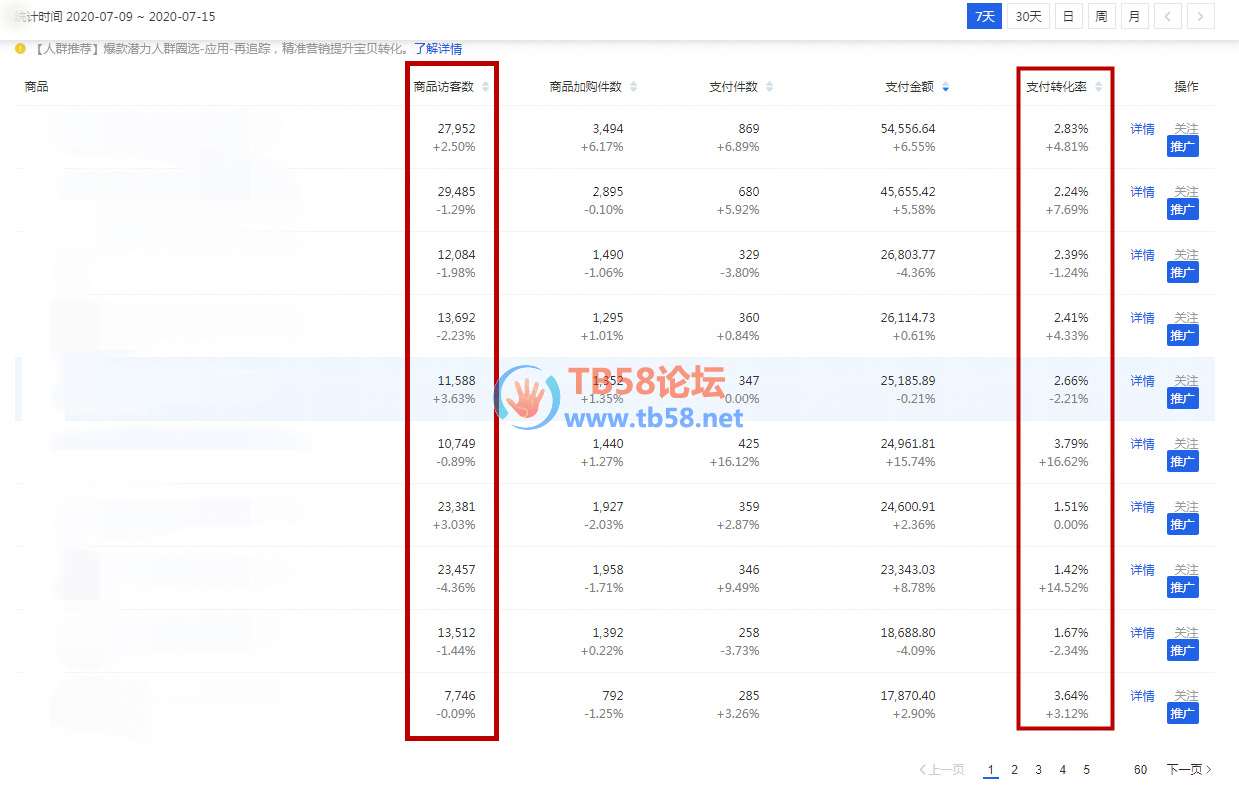1239x795 pixels.
Task: Click 下一页 to go to next page
Action: click(1188, 769)
